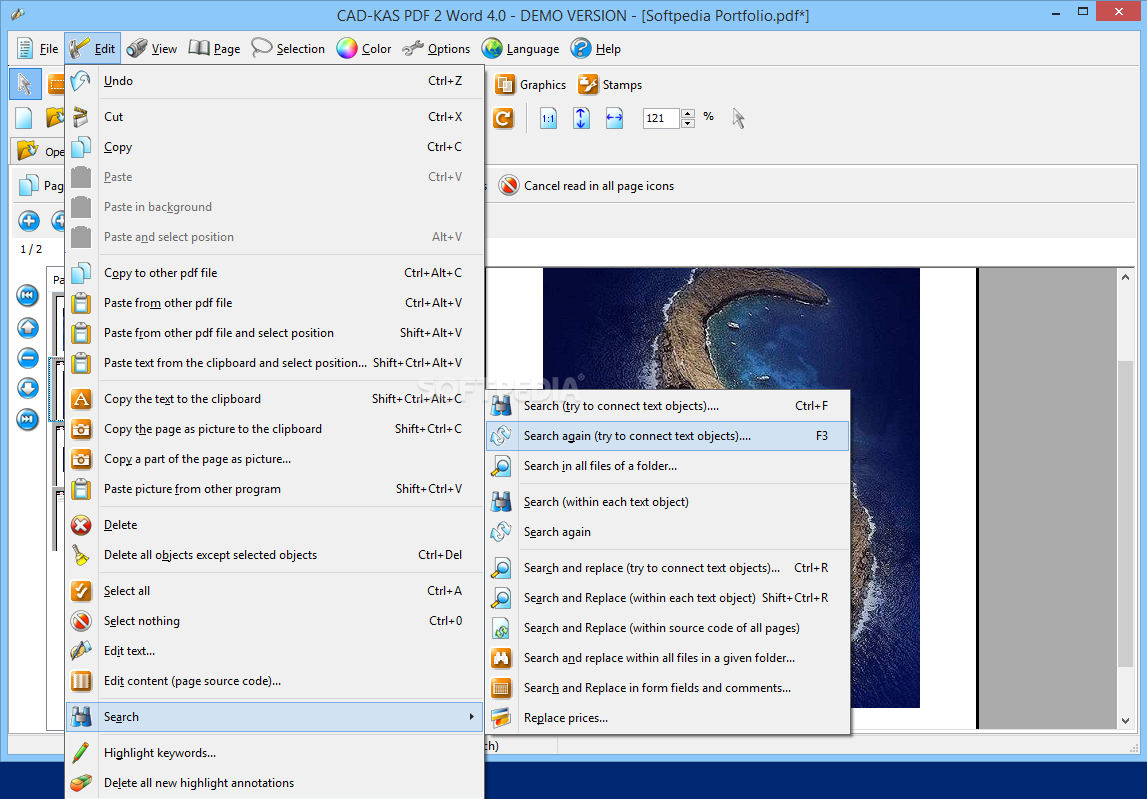Click the zoom percentage input field
Screen dimensions: 1147x799
(x=660, y=118)
